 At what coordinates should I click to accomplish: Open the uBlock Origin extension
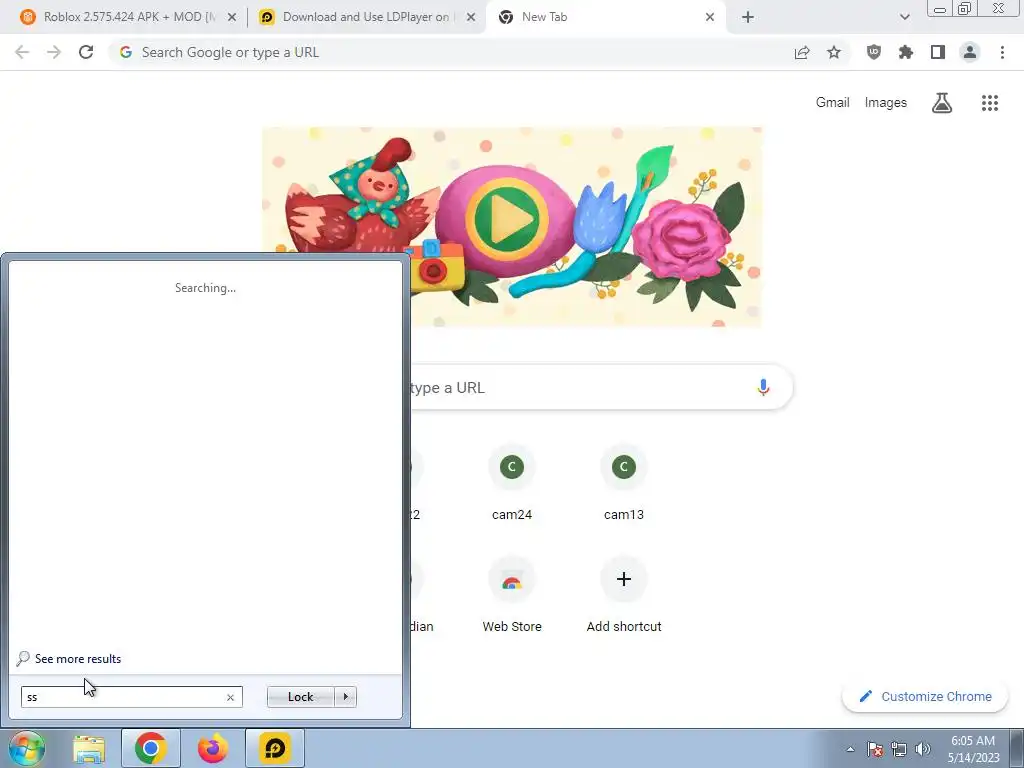tap(874, 52)
